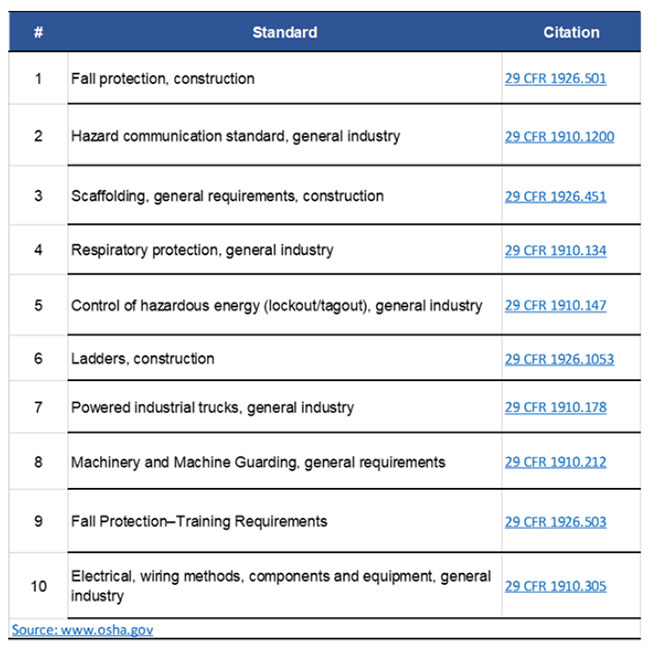
Task: Click the "Electrical, wiring methods" standard cell
Action: point(281,586)
